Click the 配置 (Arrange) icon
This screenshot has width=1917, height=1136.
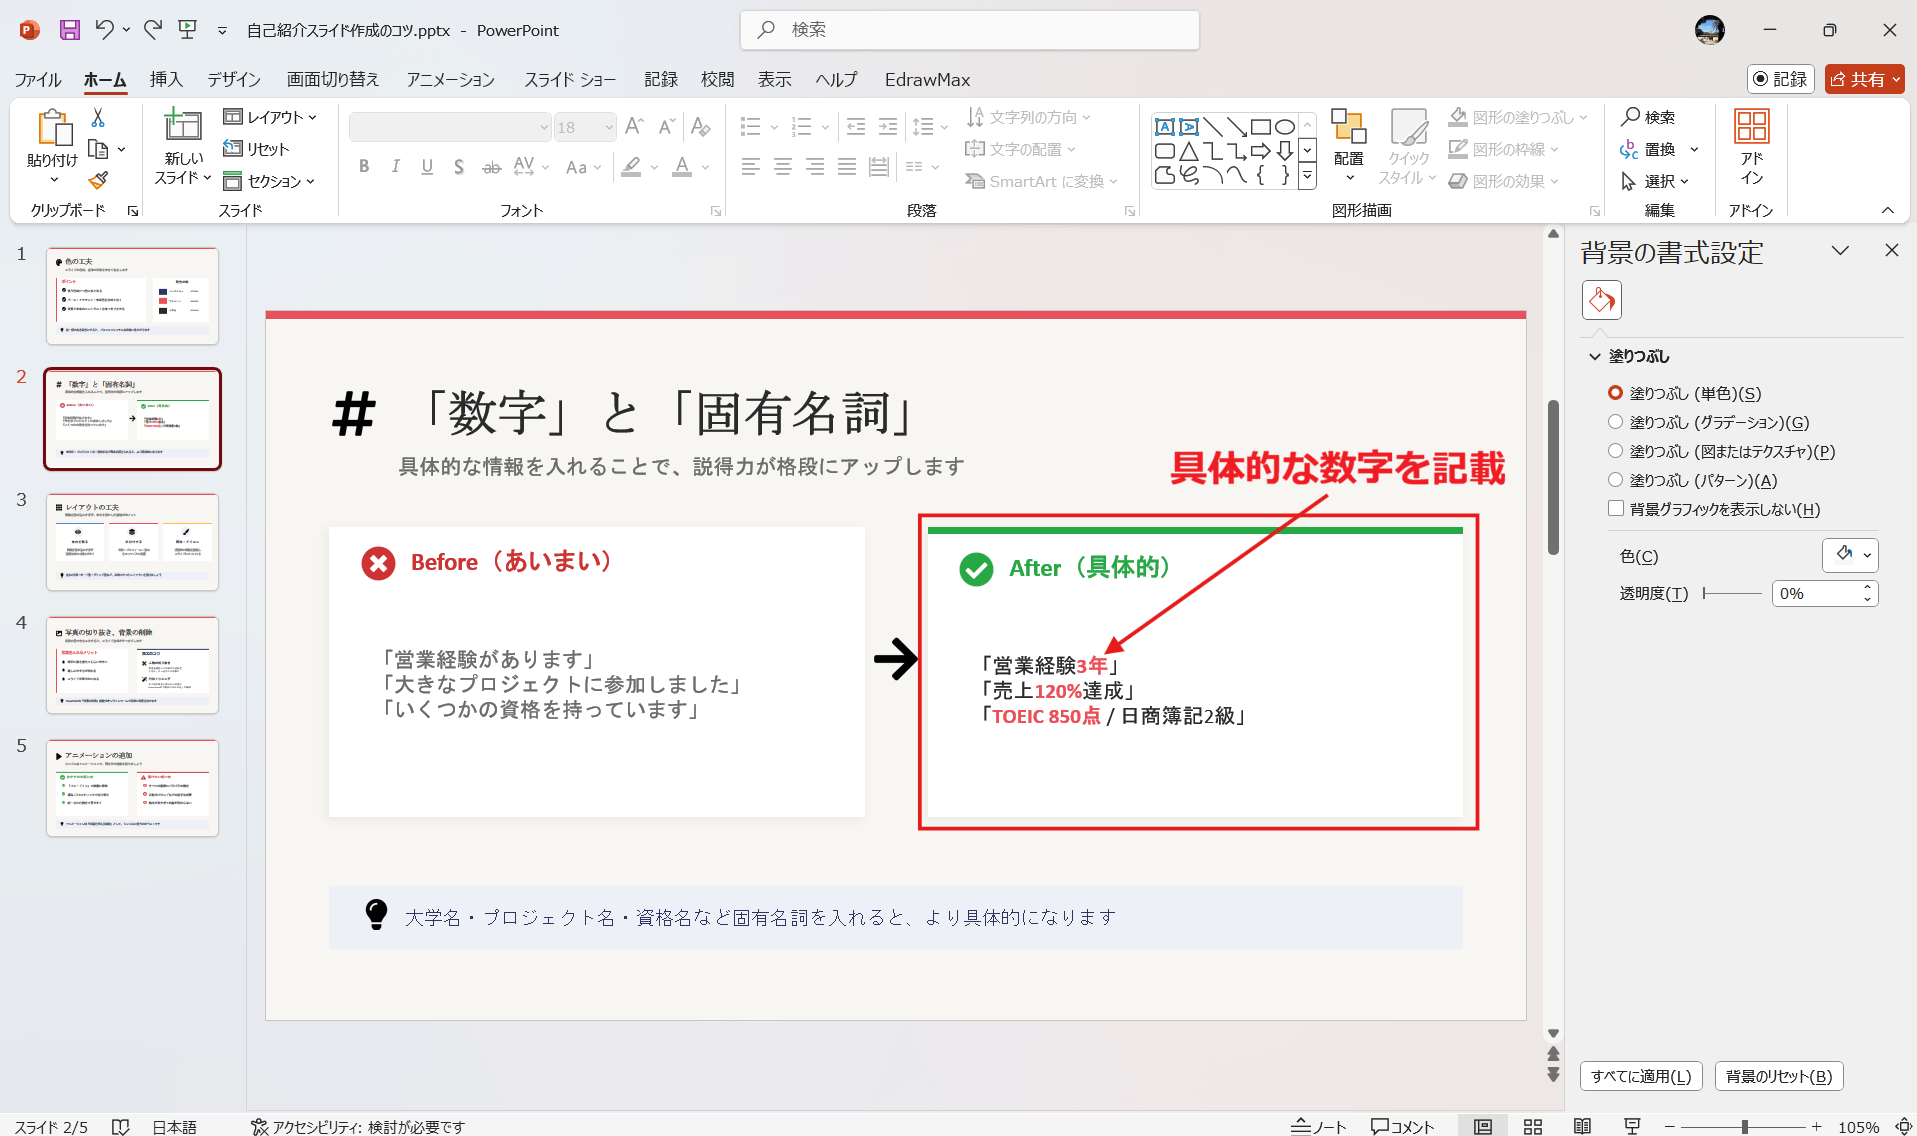[1348, 145]
